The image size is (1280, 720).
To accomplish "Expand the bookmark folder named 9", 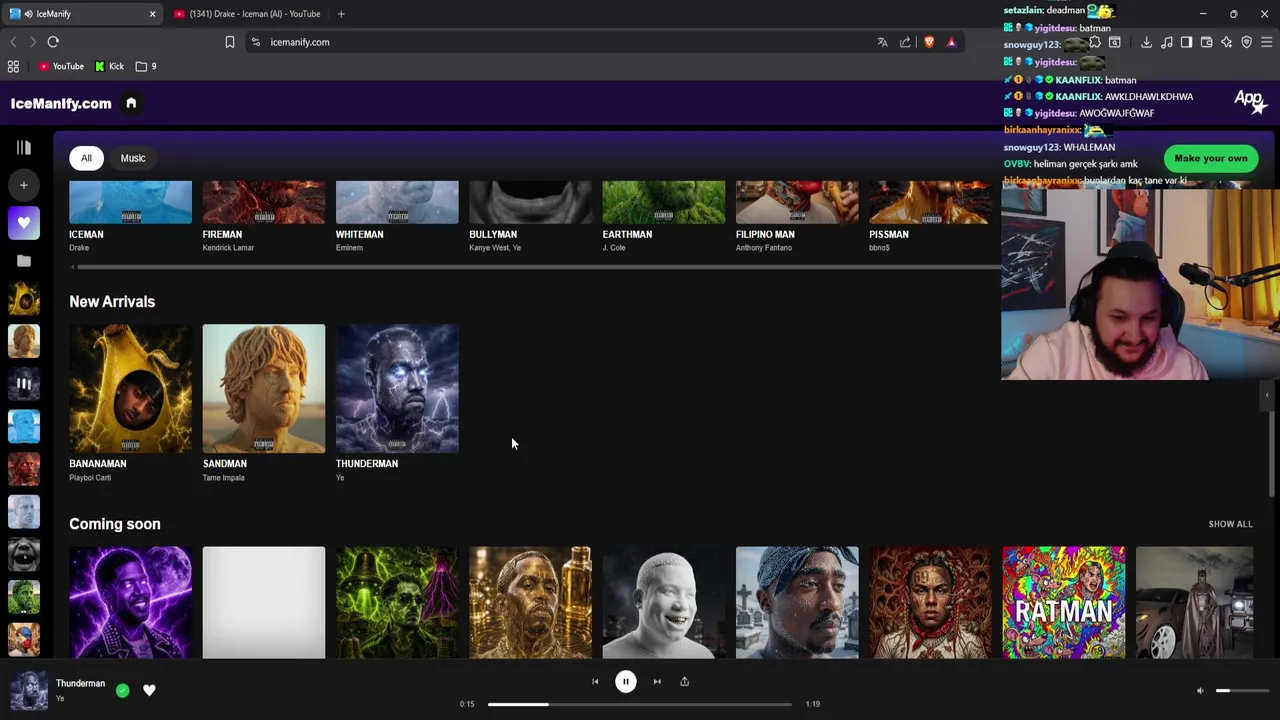I will point(146,66).
